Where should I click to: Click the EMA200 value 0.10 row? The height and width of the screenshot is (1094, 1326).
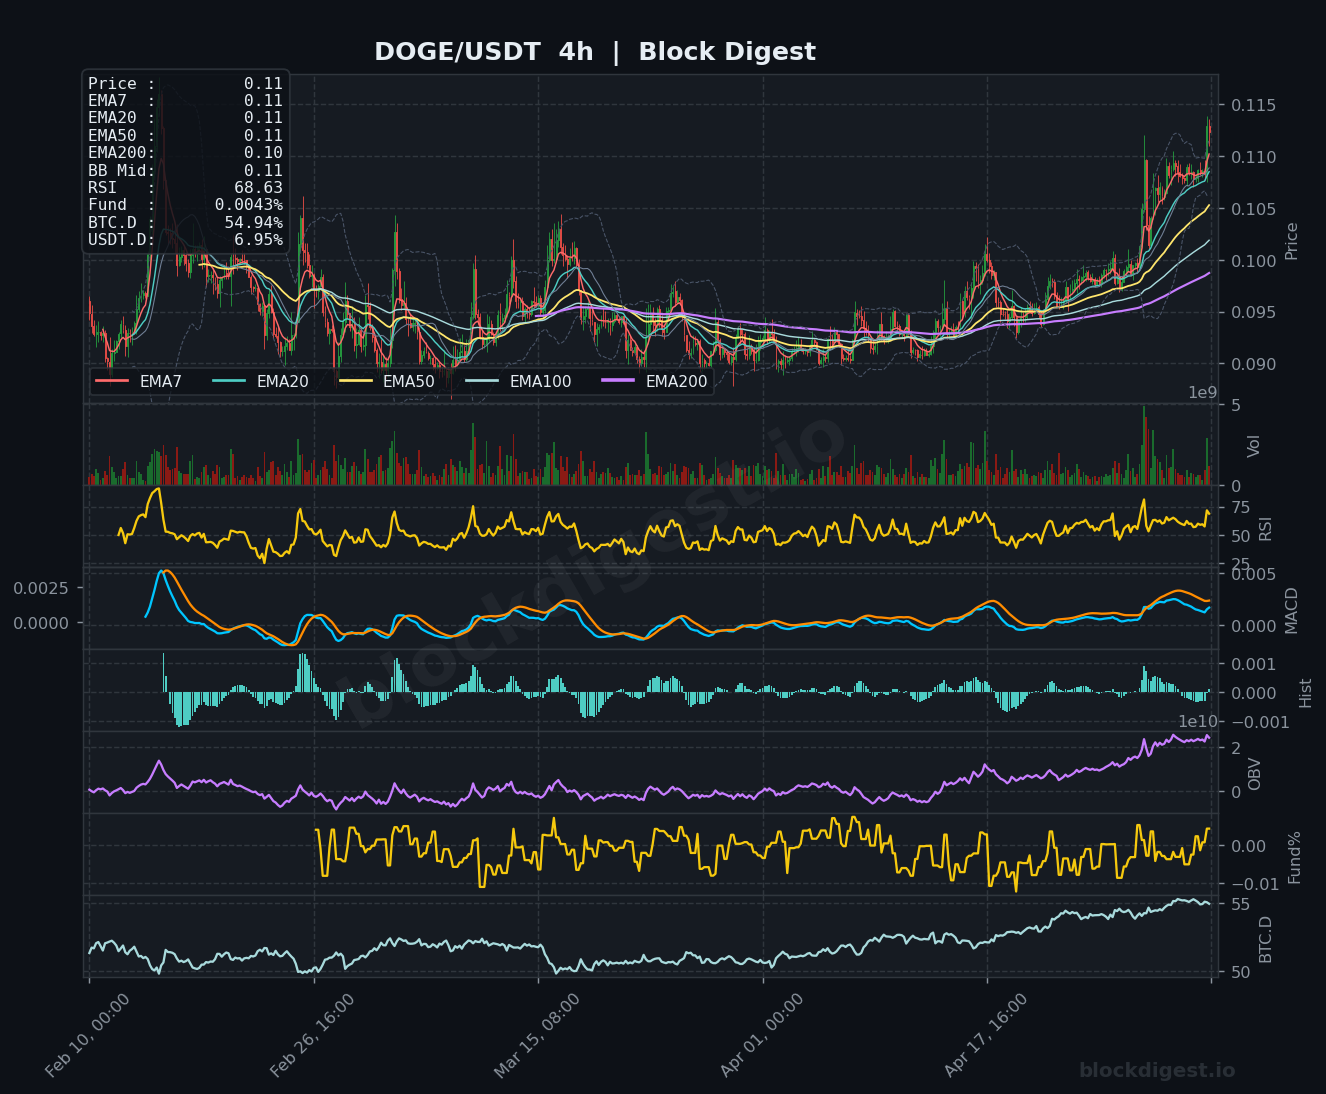[x=185, y=153]
